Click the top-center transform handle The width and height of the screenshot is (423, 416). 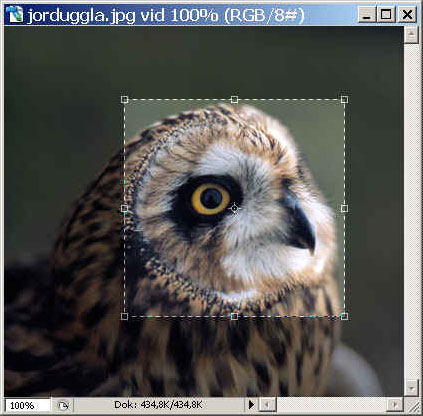[x=234, y=99]
